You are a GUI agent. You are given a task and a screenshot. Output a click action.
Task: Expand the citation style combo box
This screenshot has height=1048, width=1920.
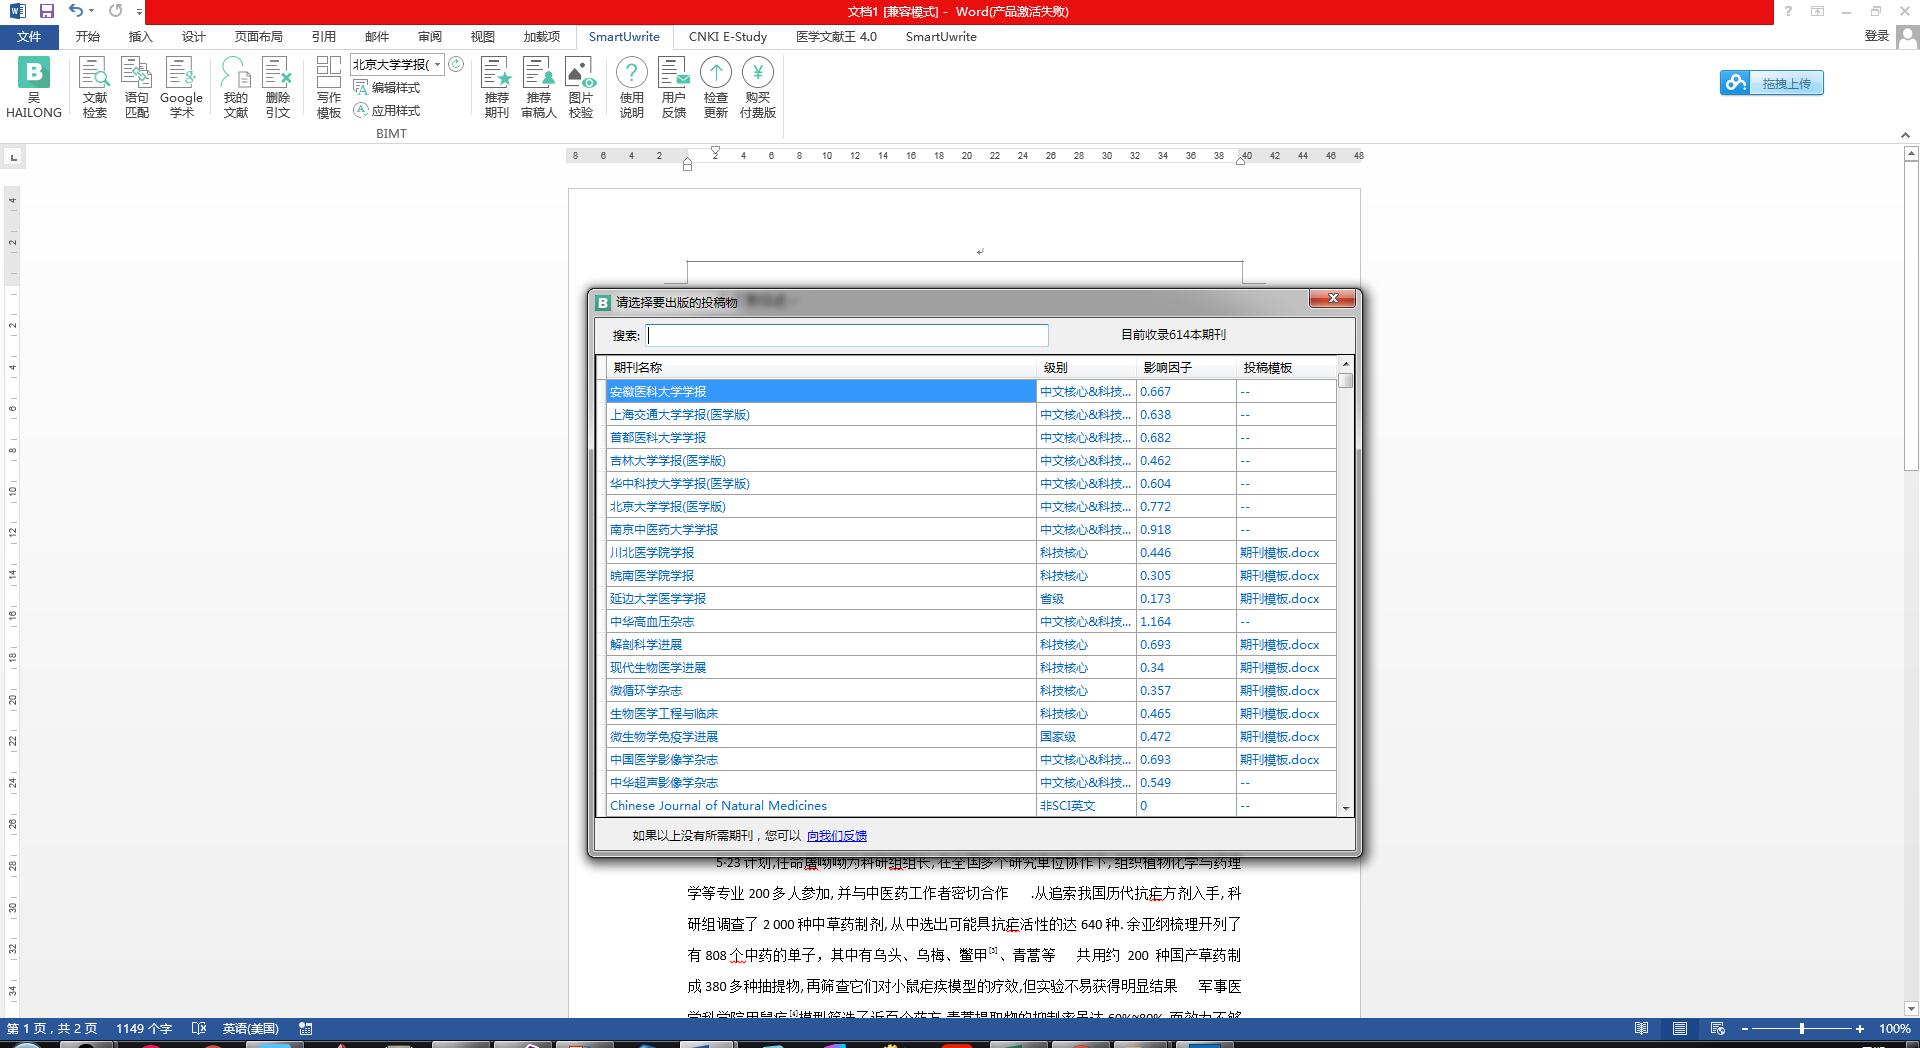click(437, 64)
